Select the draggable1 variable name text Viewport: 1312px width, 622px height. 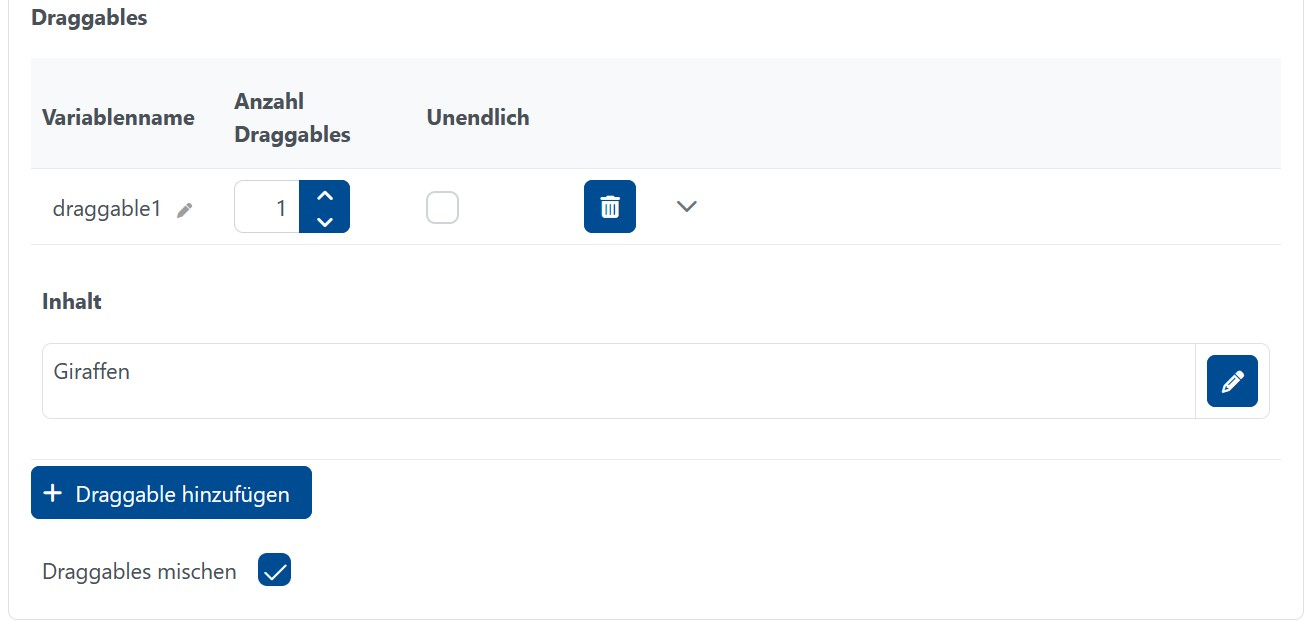(x=106, y=209)
